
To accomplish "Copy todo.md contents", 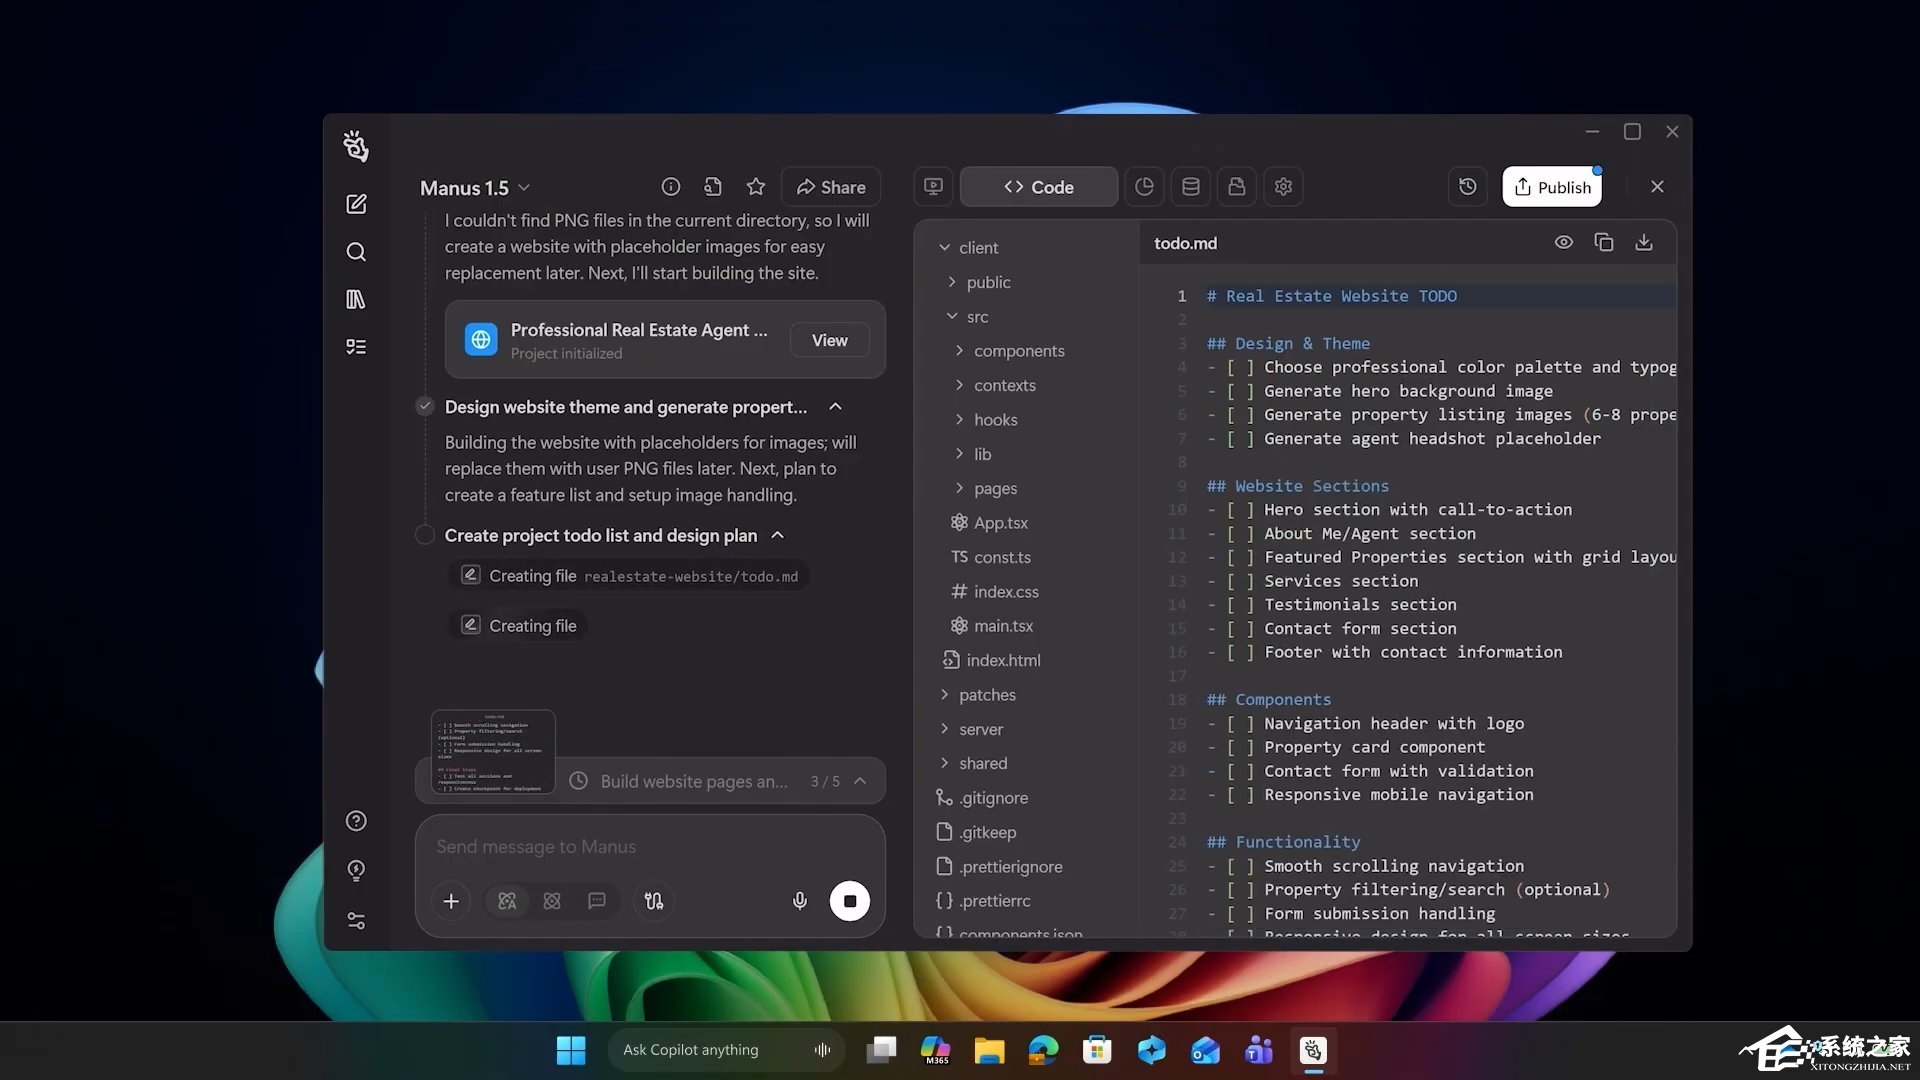I will [1604, 243].
